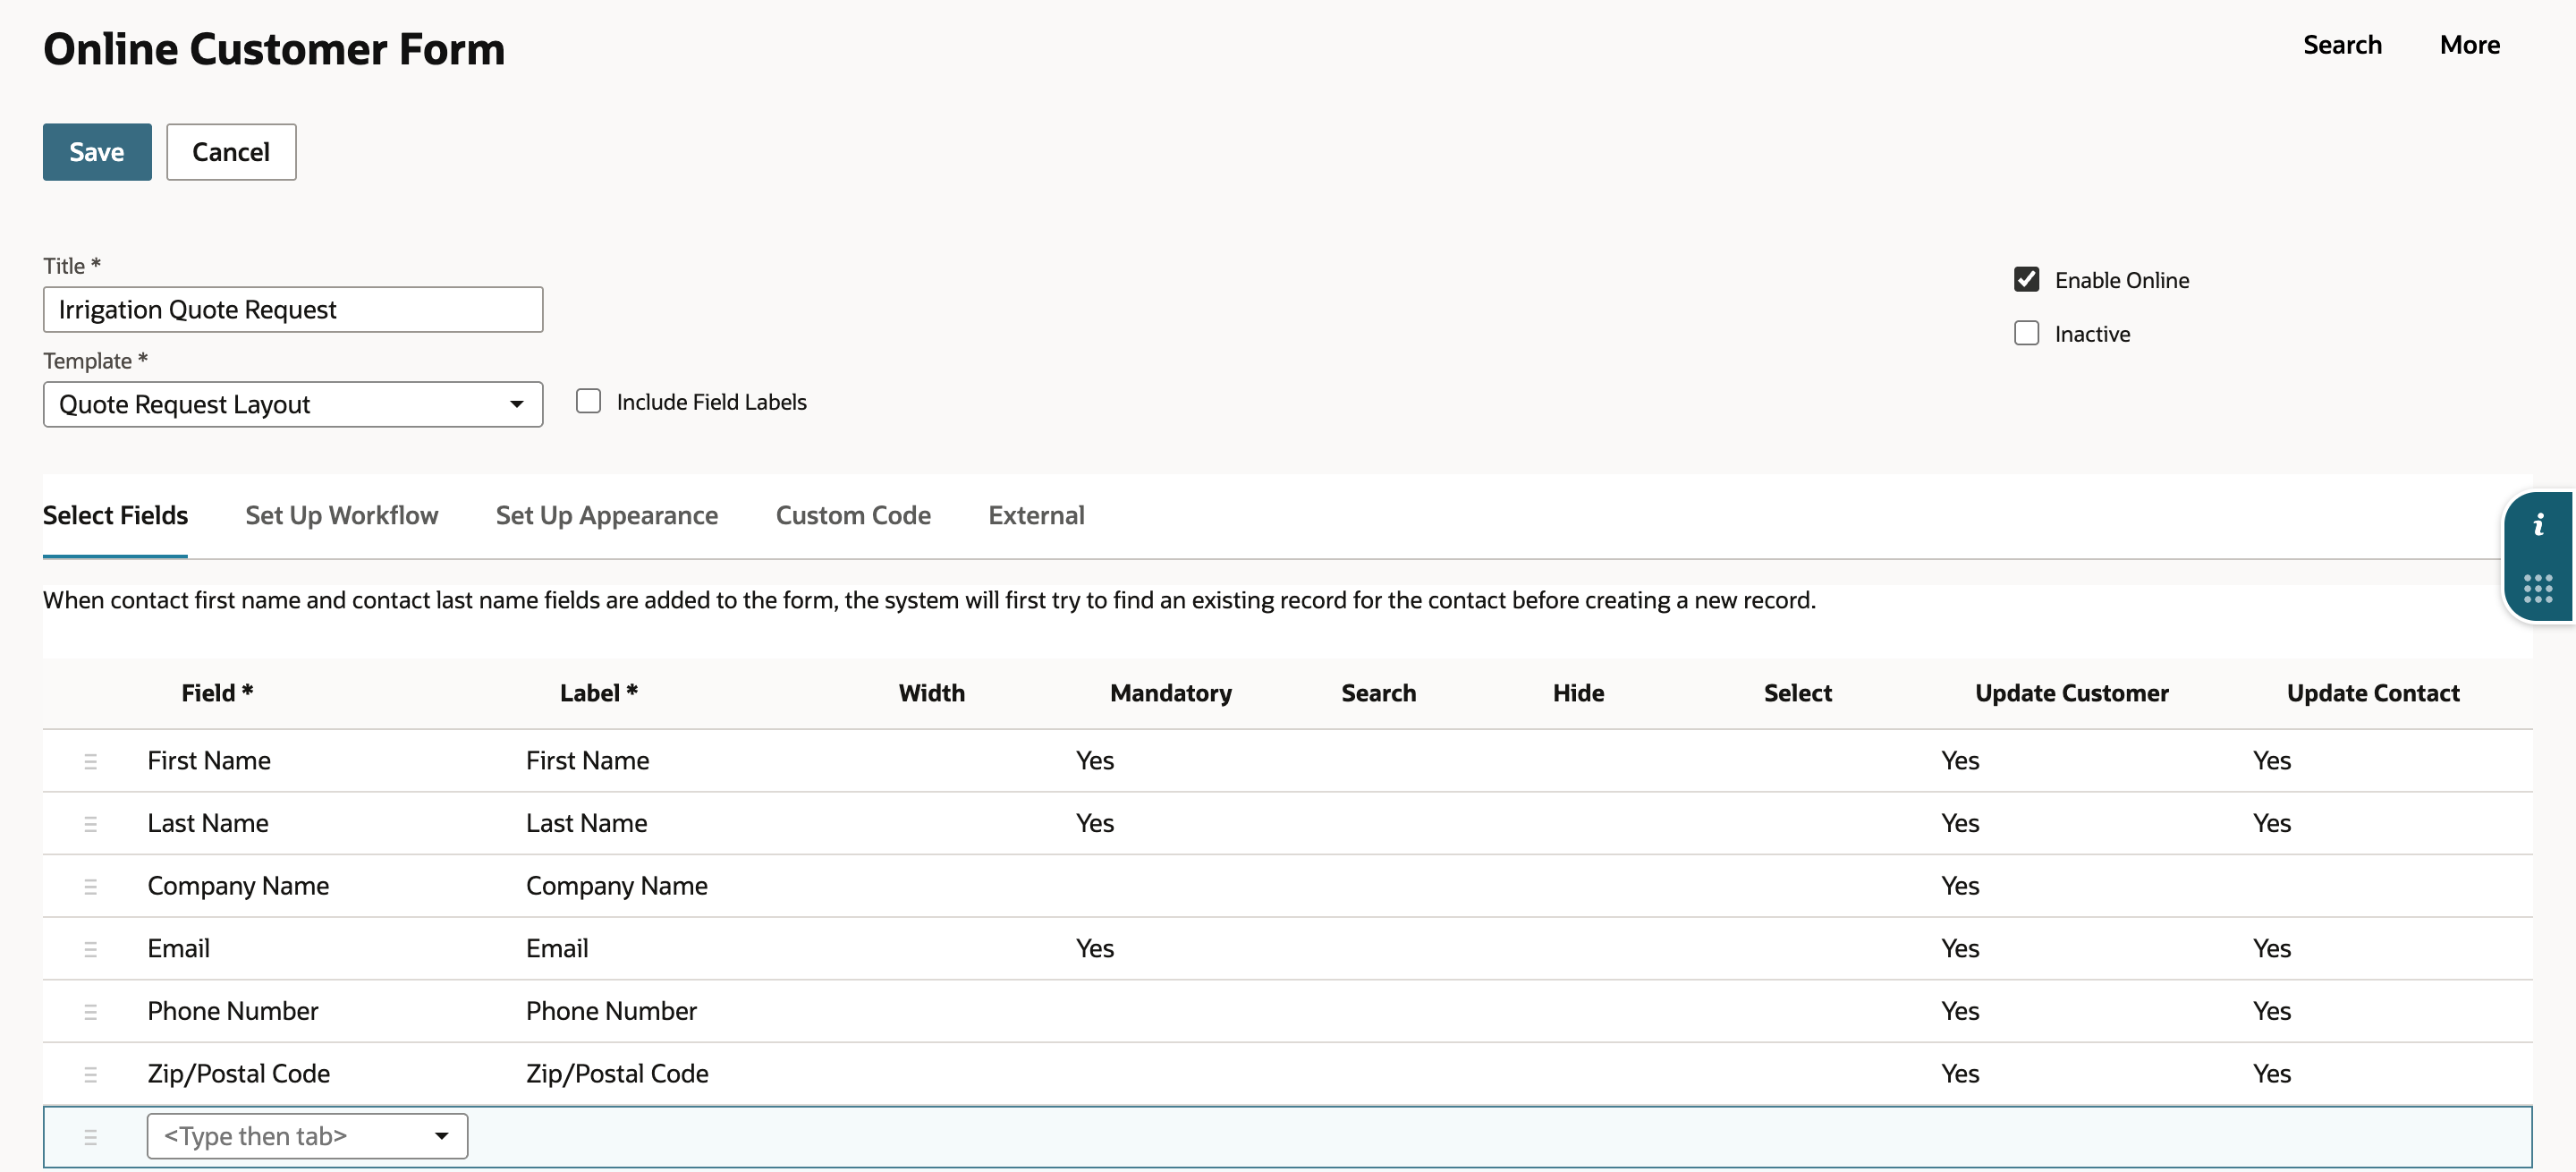Image resolution: width=2576 pixels, height=1172 pixels.
Task: Select the Last Name field cell
Action: (x=208, y=824)
